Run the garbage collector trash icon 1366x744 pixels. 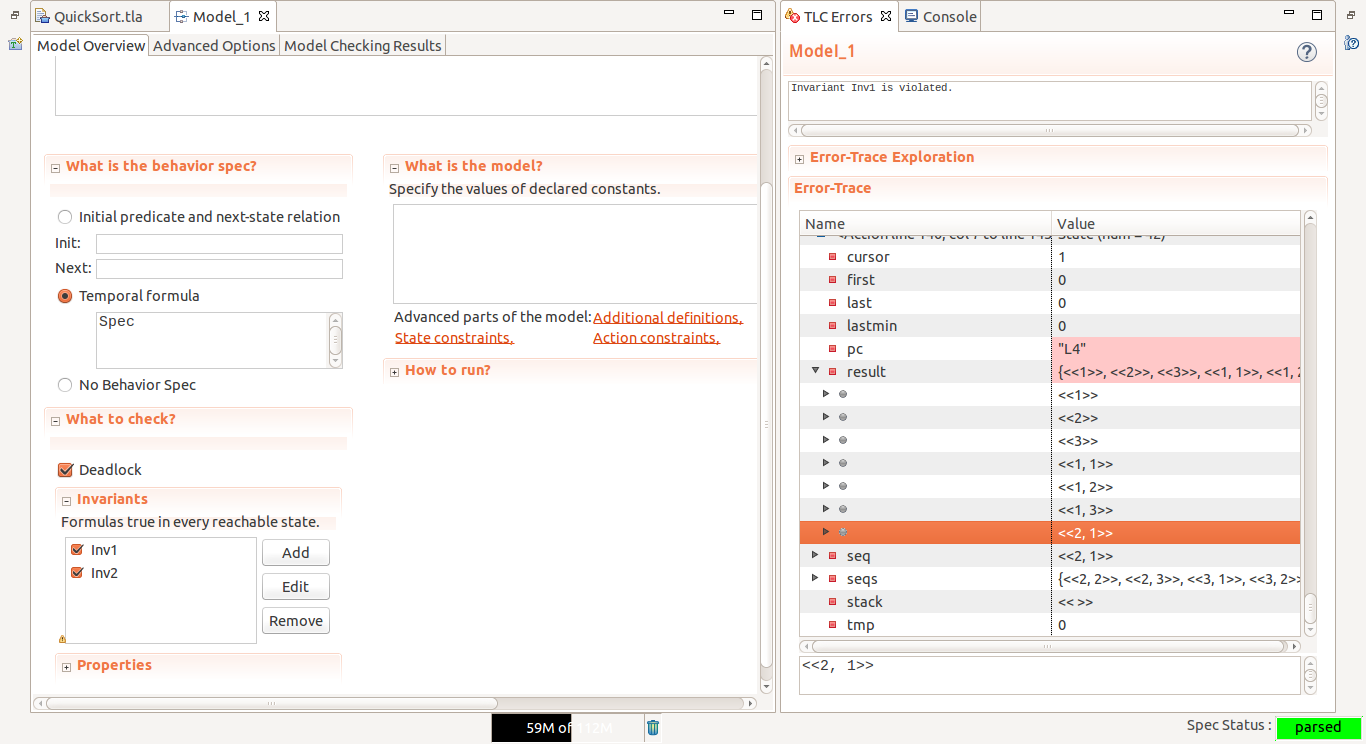point(653,727)
